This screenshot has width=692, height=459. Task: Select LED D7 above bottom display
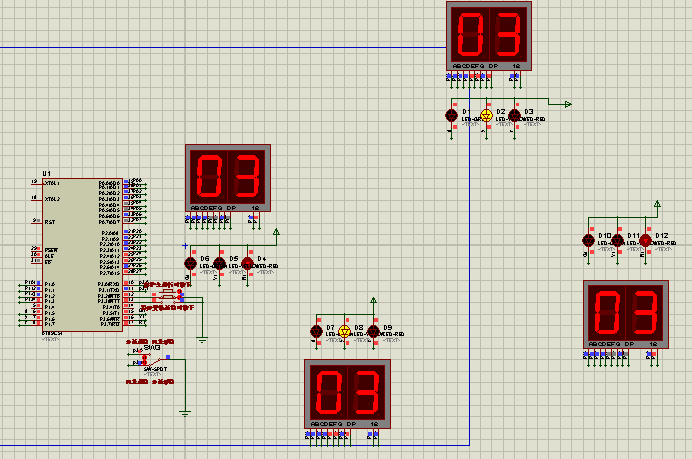[x=317, y=331]
